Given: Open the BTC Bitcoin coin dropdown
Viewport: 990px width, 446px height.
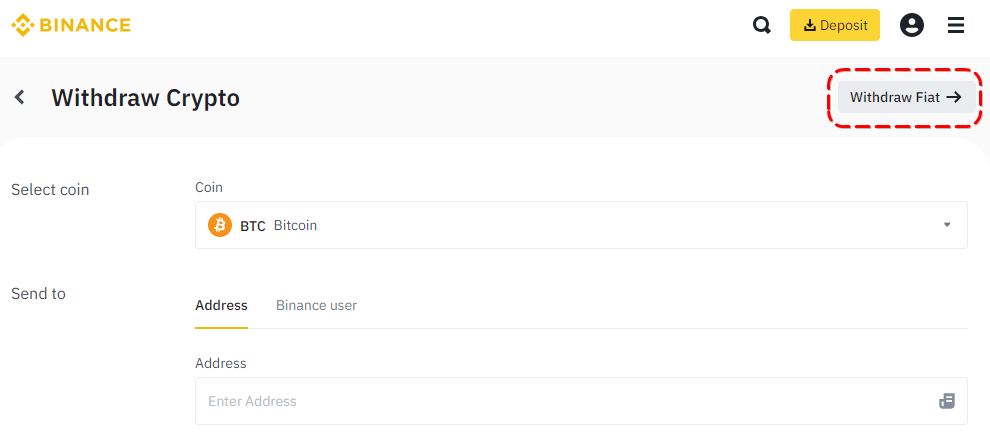Looking at the screenshot, I should pos(580,225).
